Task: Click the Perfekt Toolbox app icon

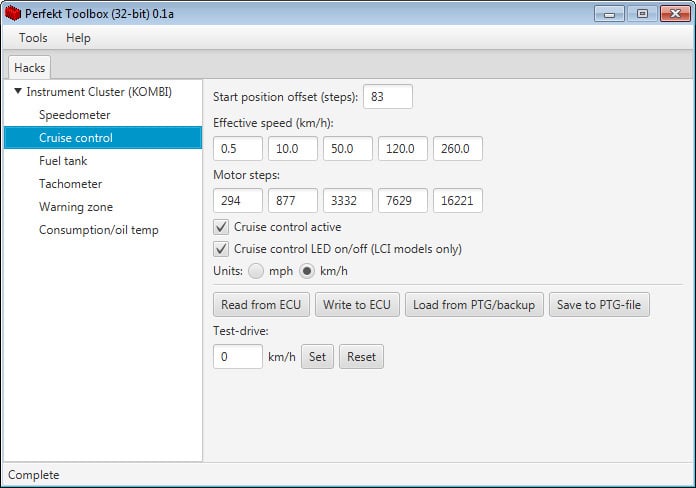Action: [14, 14]
